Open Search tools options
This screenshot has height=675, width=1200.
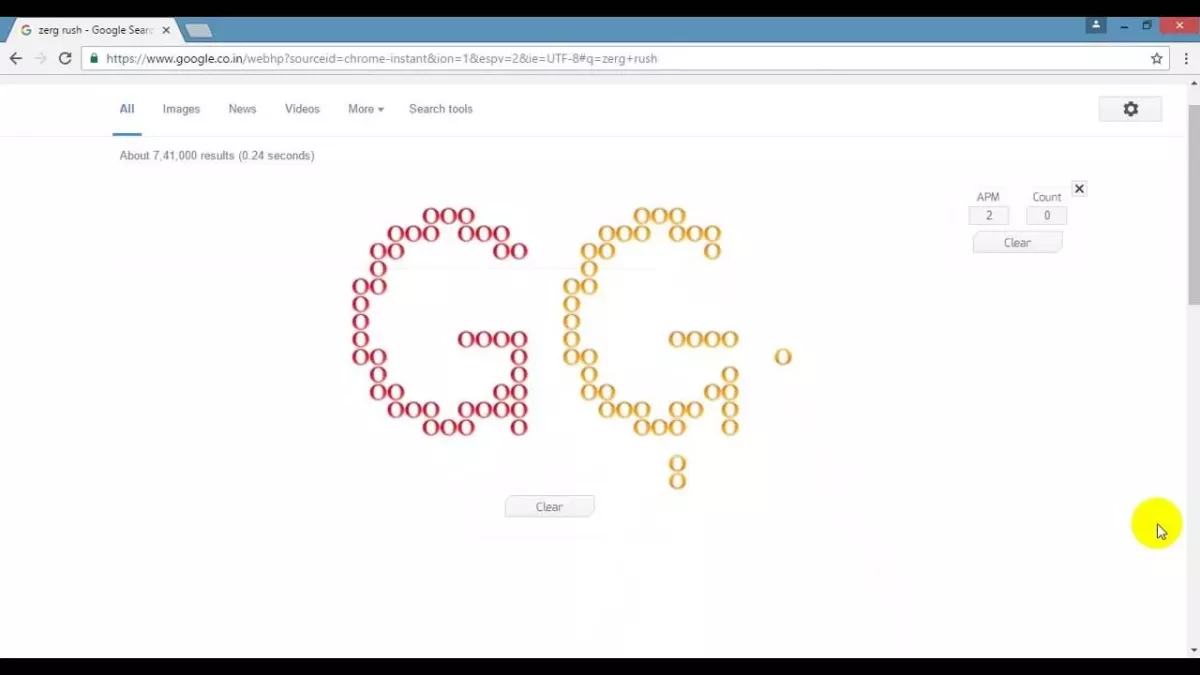(x=441, y=109)
